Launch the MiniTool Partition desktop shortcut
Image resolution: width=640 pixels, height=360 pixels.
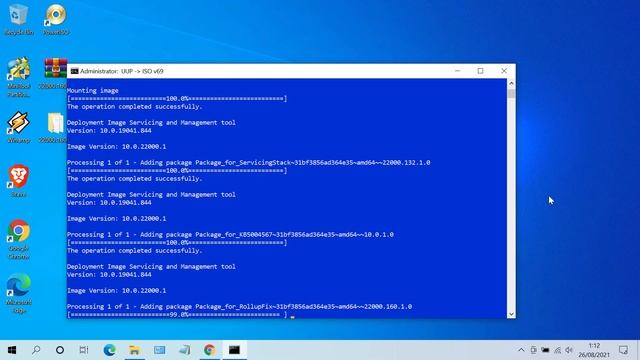(18, 77)
